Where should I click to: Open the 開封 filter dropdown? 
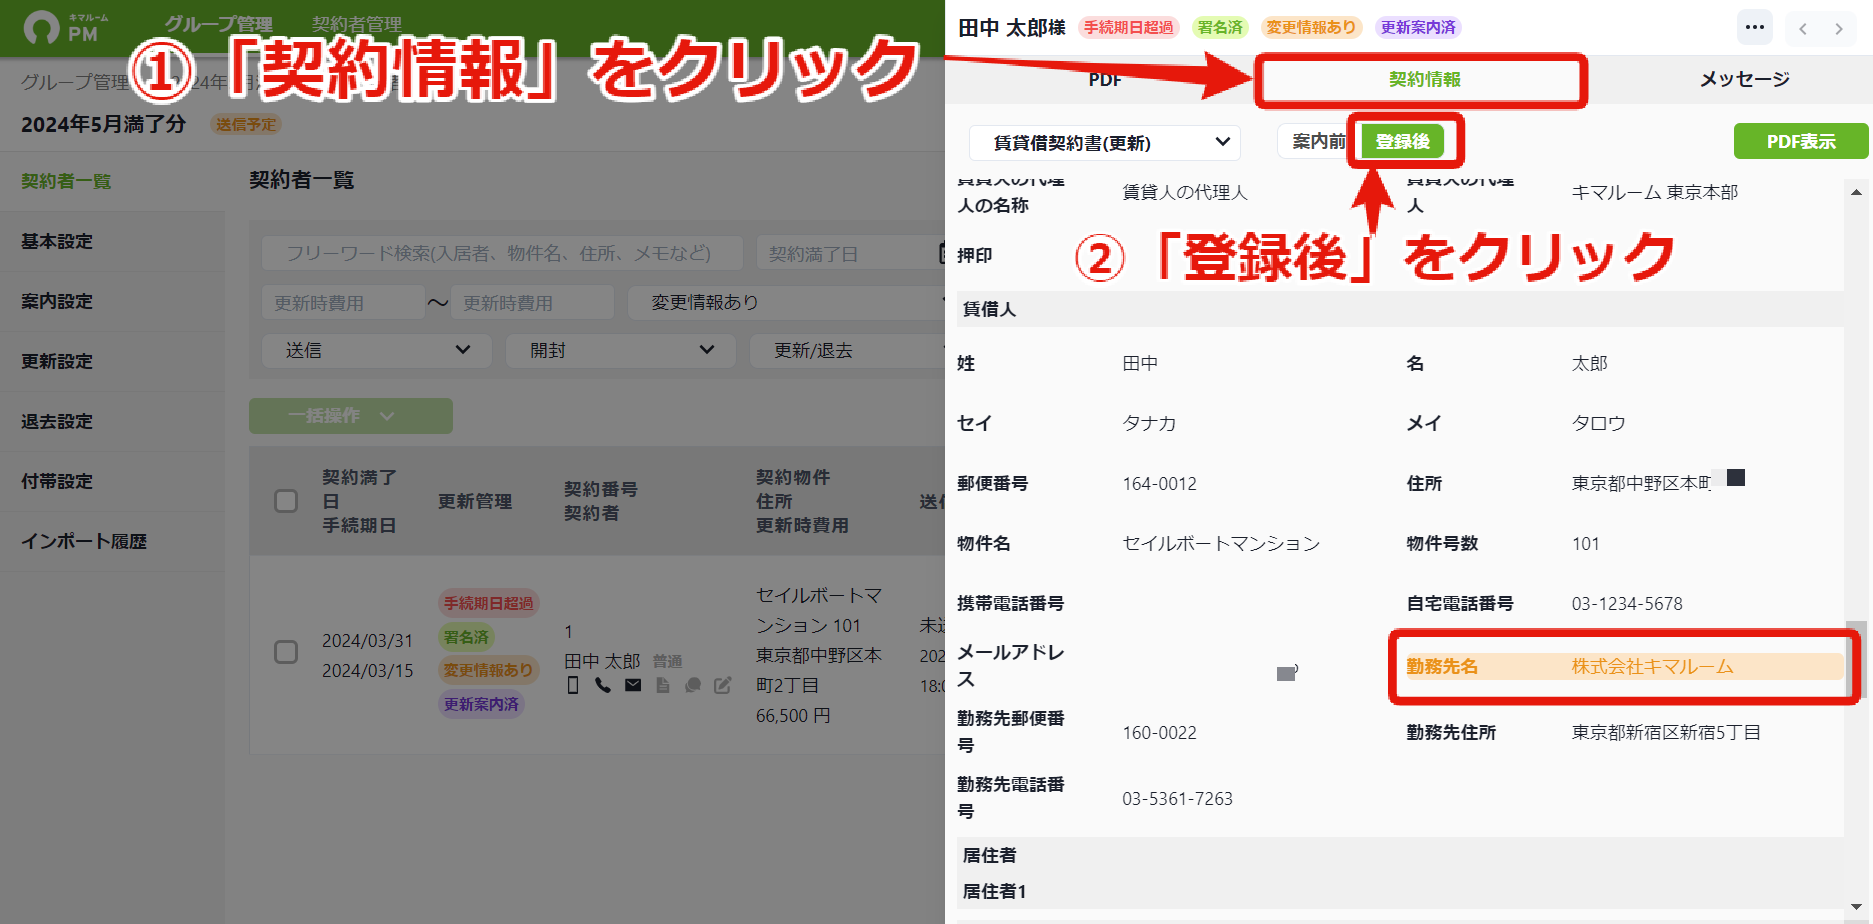[x=621, y=350]
